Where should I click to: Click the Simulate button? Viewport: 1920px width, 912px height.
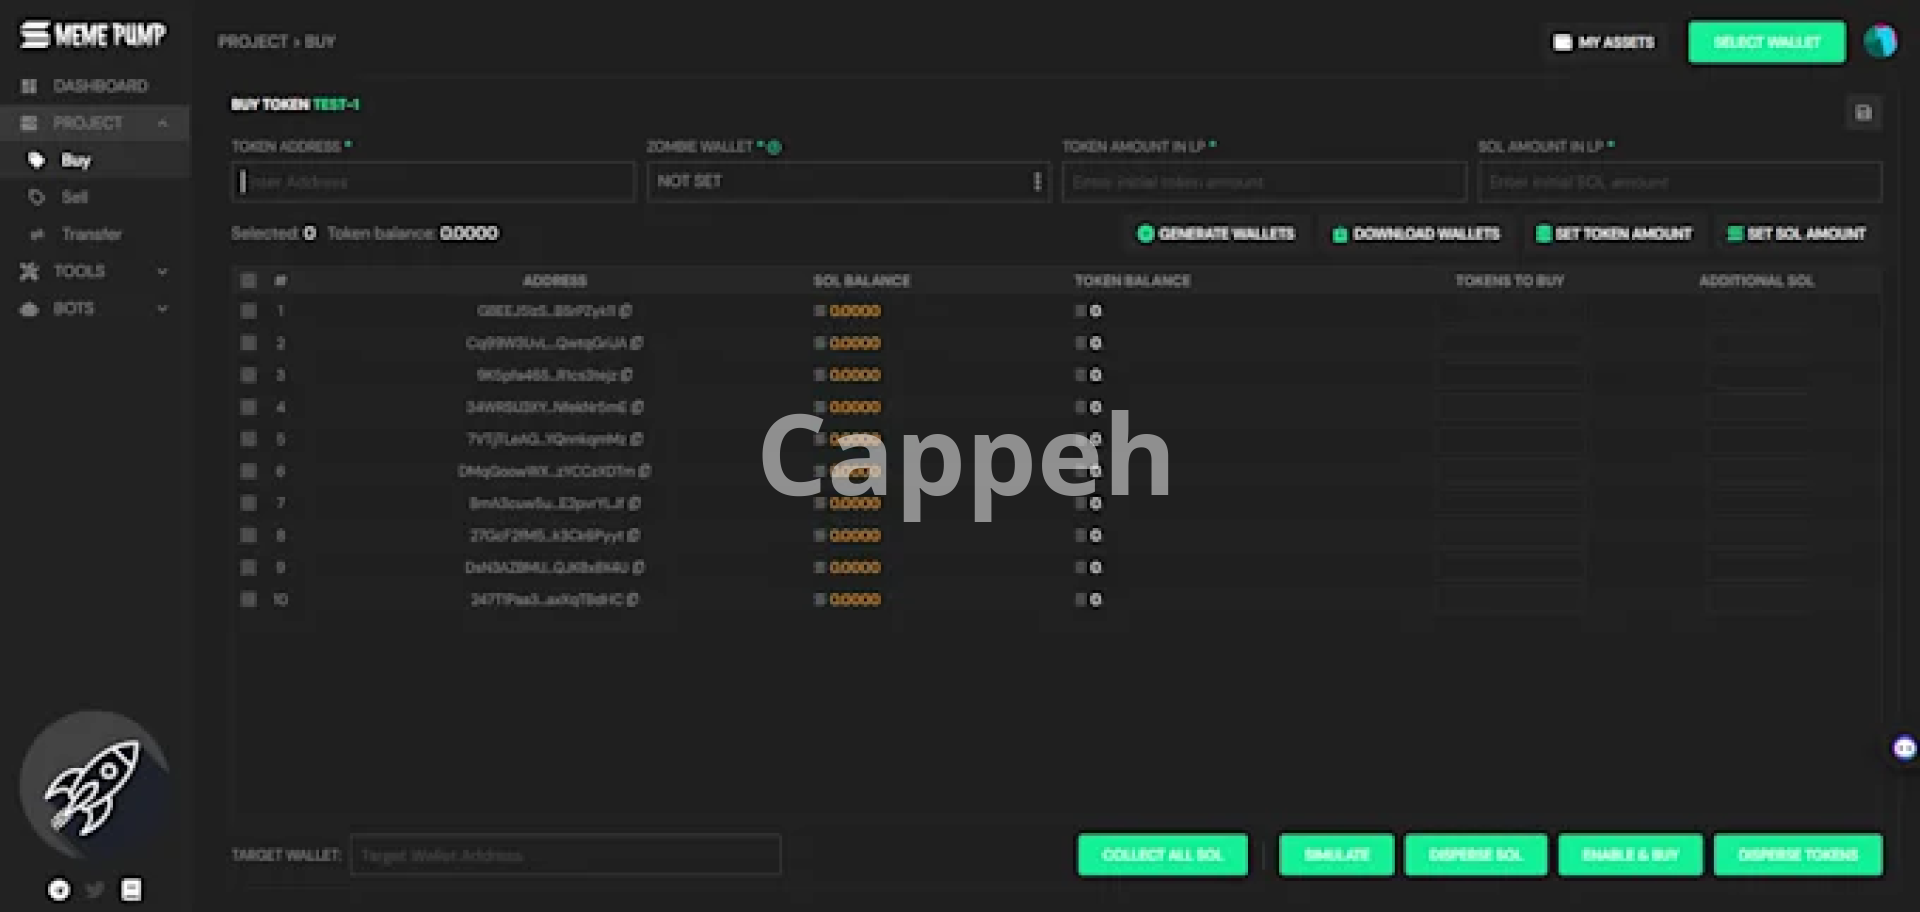[x=1336, y=855]
